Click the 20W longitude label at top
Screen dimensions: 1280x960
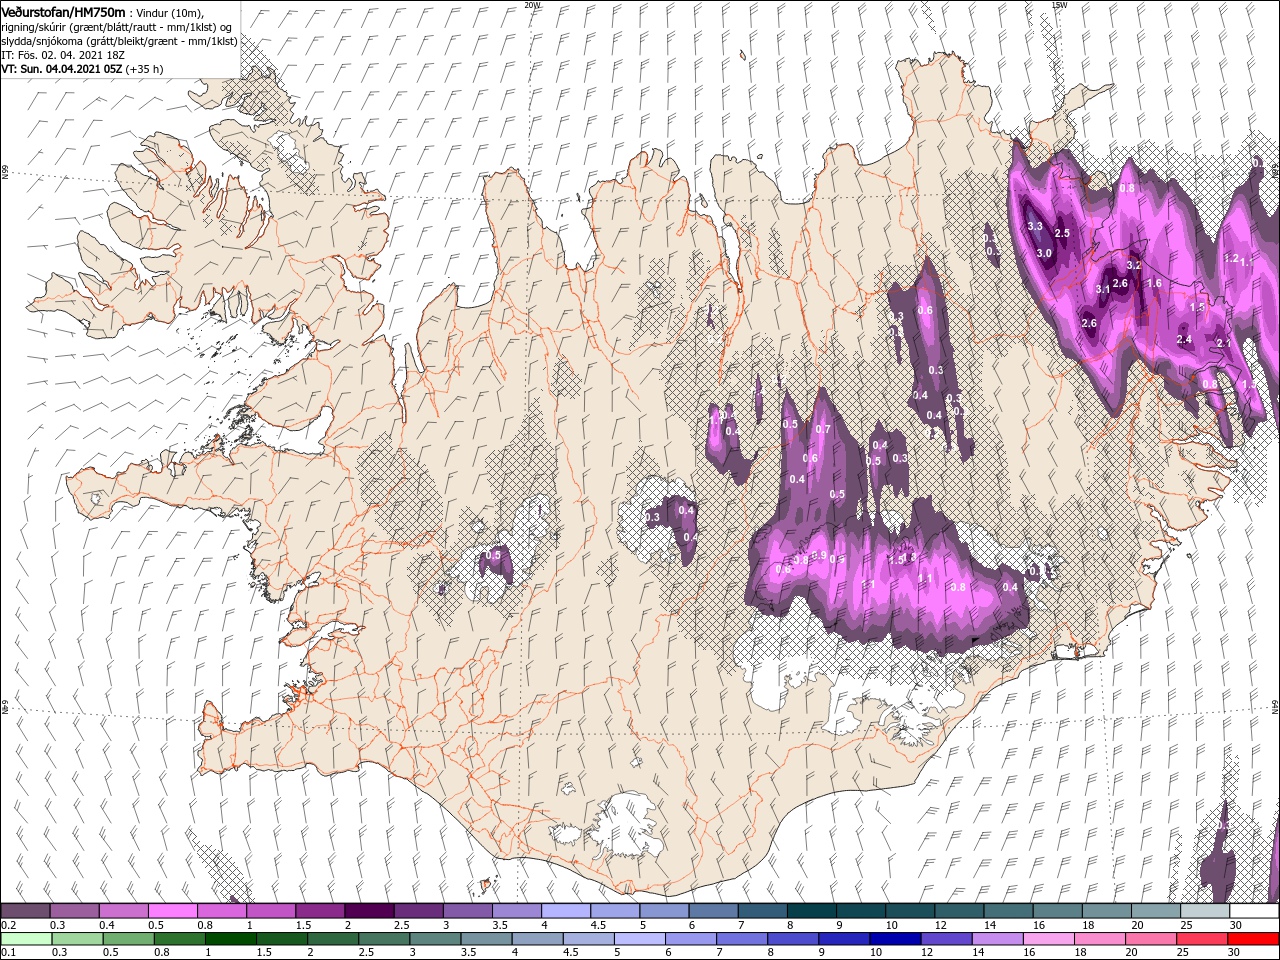pos(532,5)
